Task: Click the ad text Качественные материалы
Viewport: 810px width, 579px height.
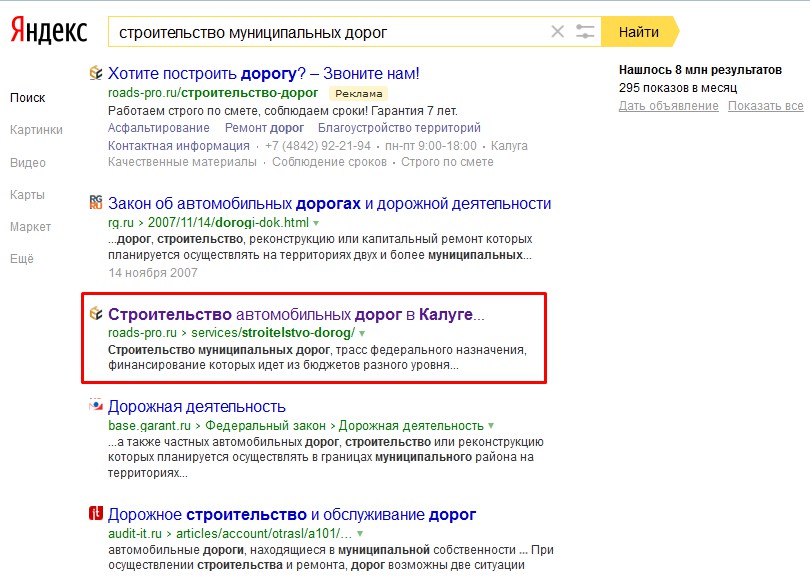Action: (182, 162)
